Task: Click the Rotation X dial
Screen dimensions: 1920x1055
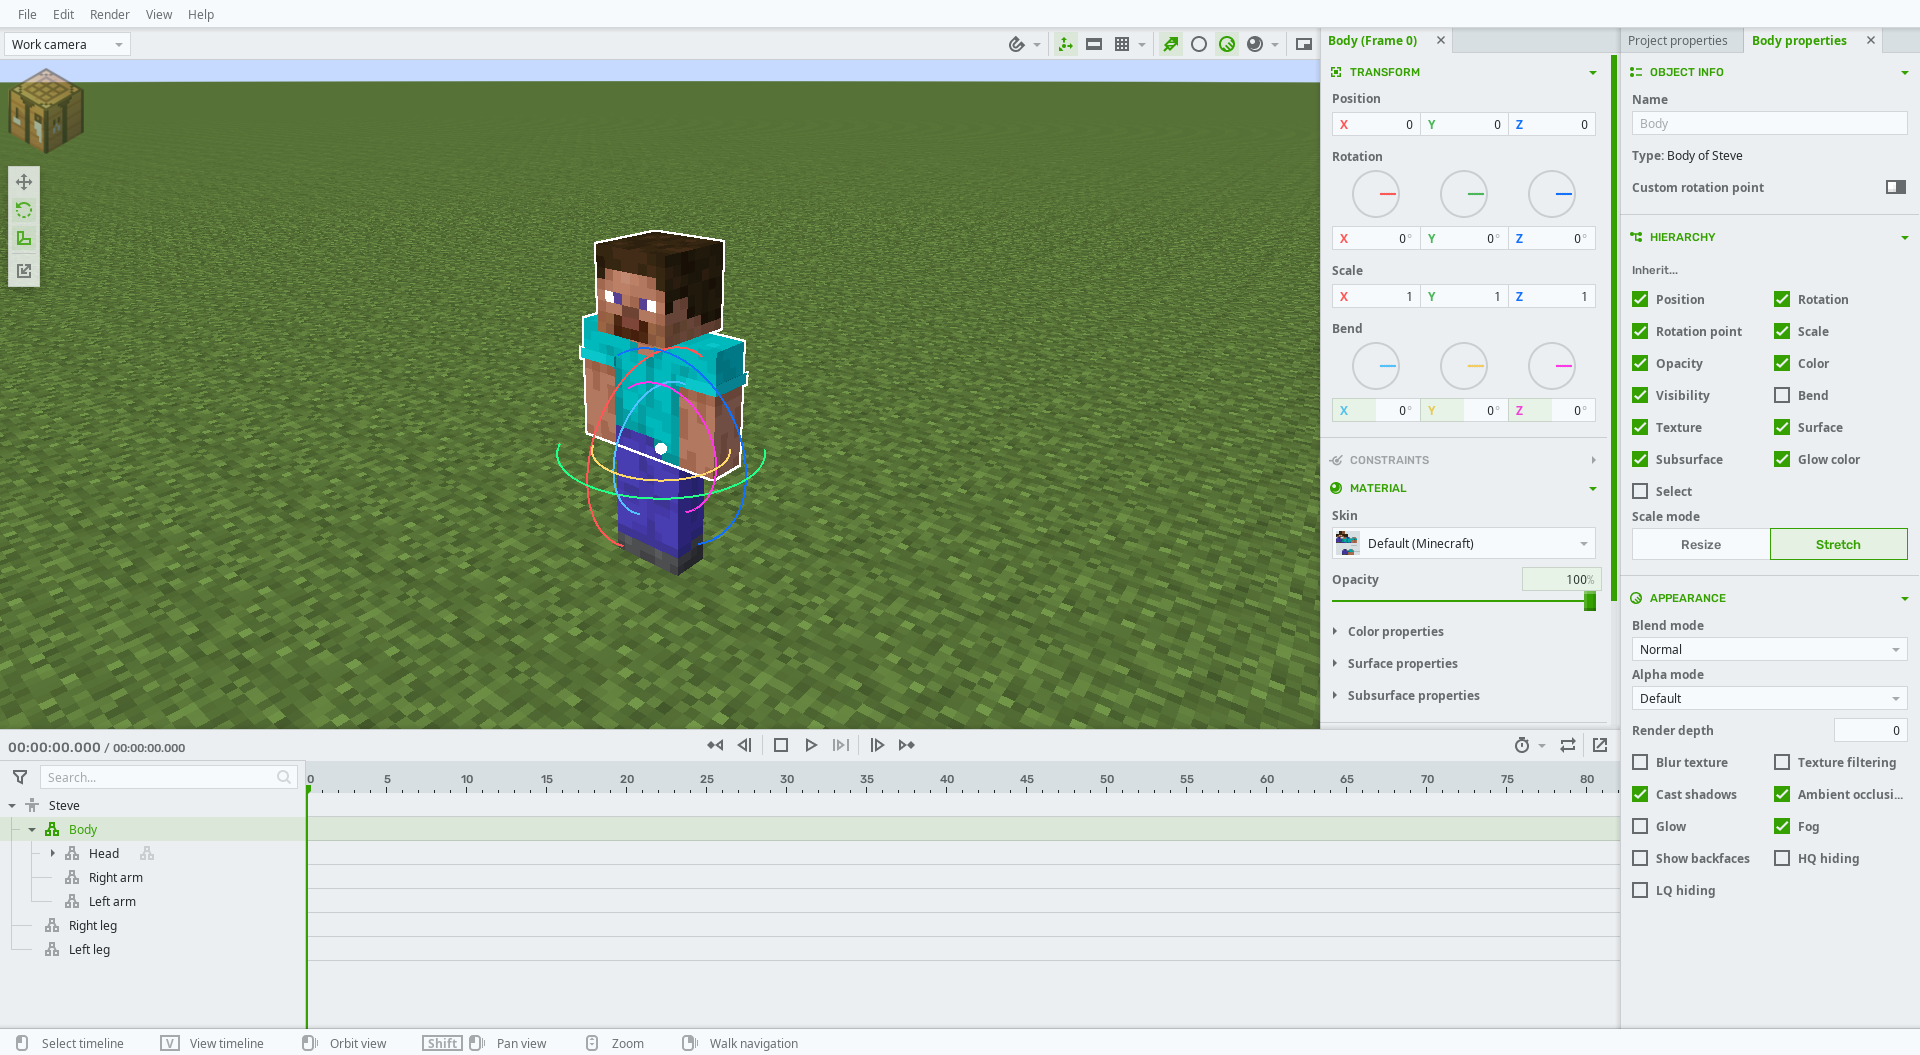Action: pos(1376,194)
